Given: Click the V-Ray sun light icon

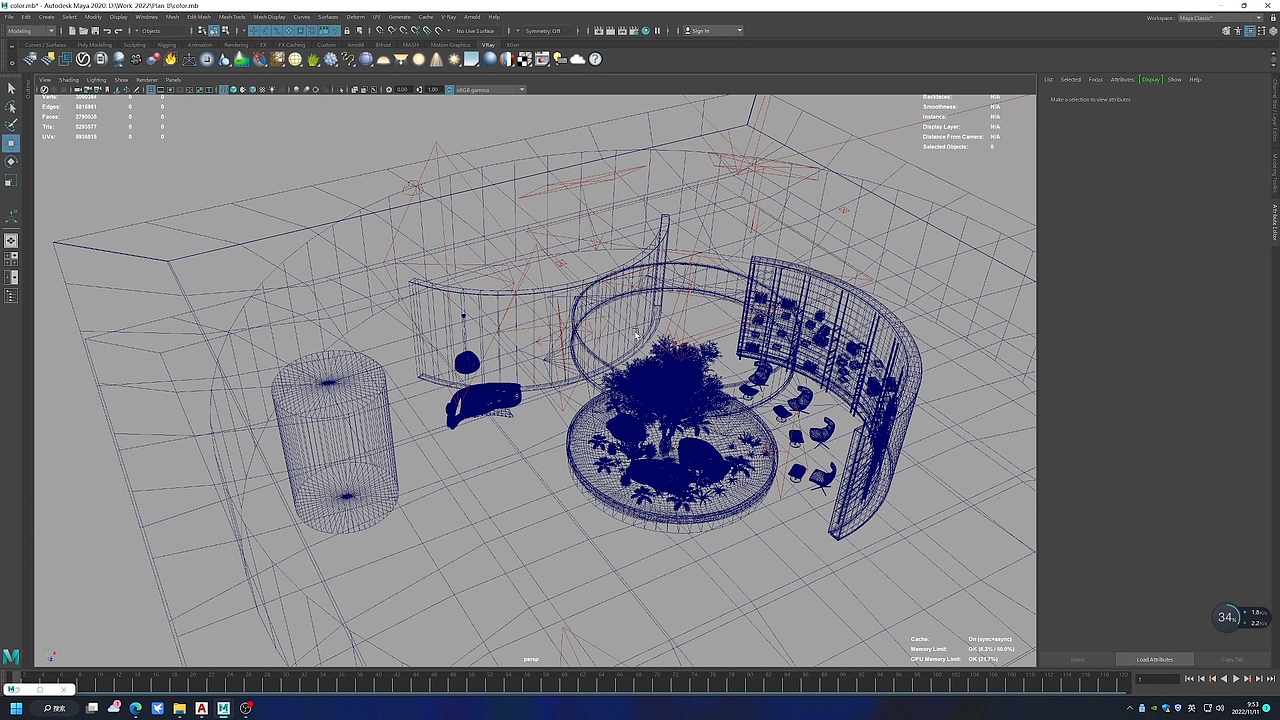Looking at the screenshot, I should 454,59.
